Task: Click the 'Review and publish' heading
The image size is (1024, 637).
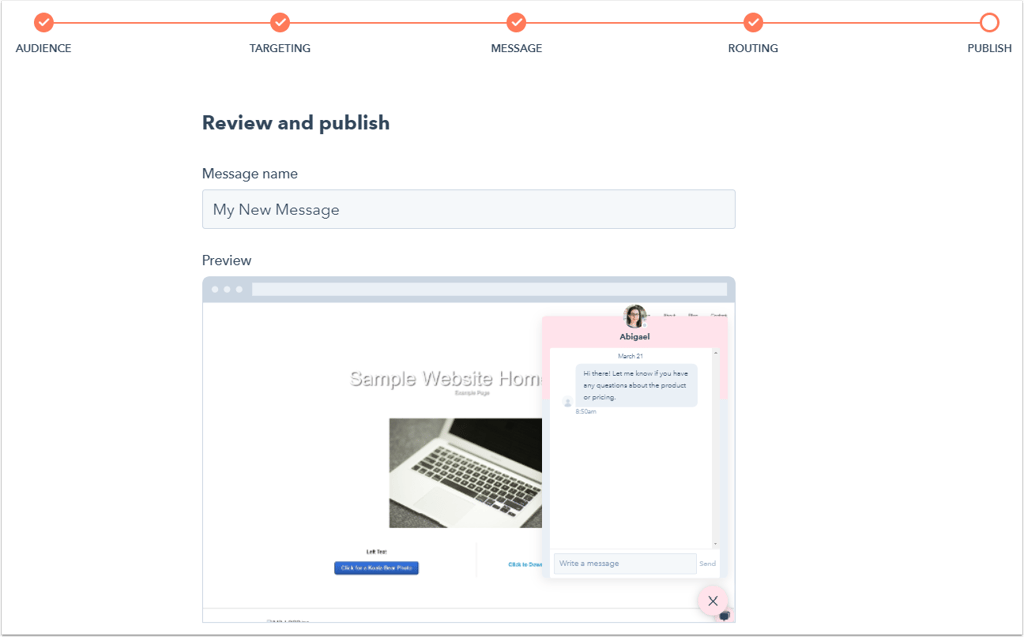Action: click(x=296, y=123)
